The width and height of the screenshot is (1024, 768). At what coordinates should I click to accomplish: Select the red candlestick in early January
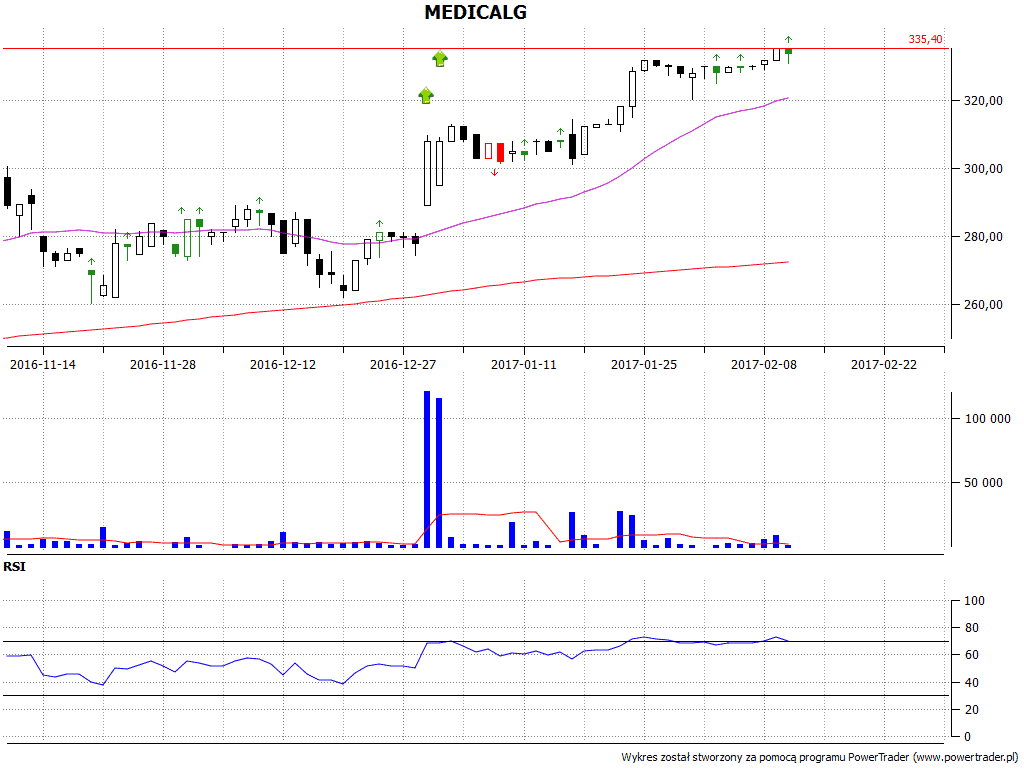tap(501, 152)
